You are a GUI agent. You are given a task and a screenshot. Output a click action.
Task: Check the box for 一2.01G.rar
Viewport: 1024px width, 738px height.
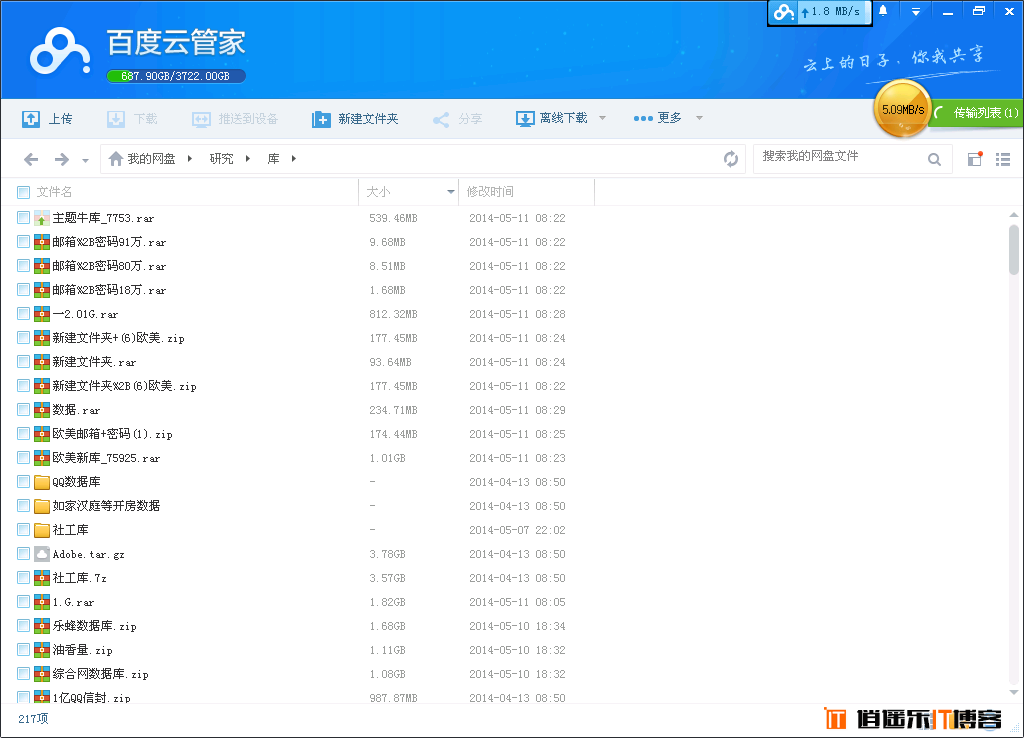click(24, 313)
